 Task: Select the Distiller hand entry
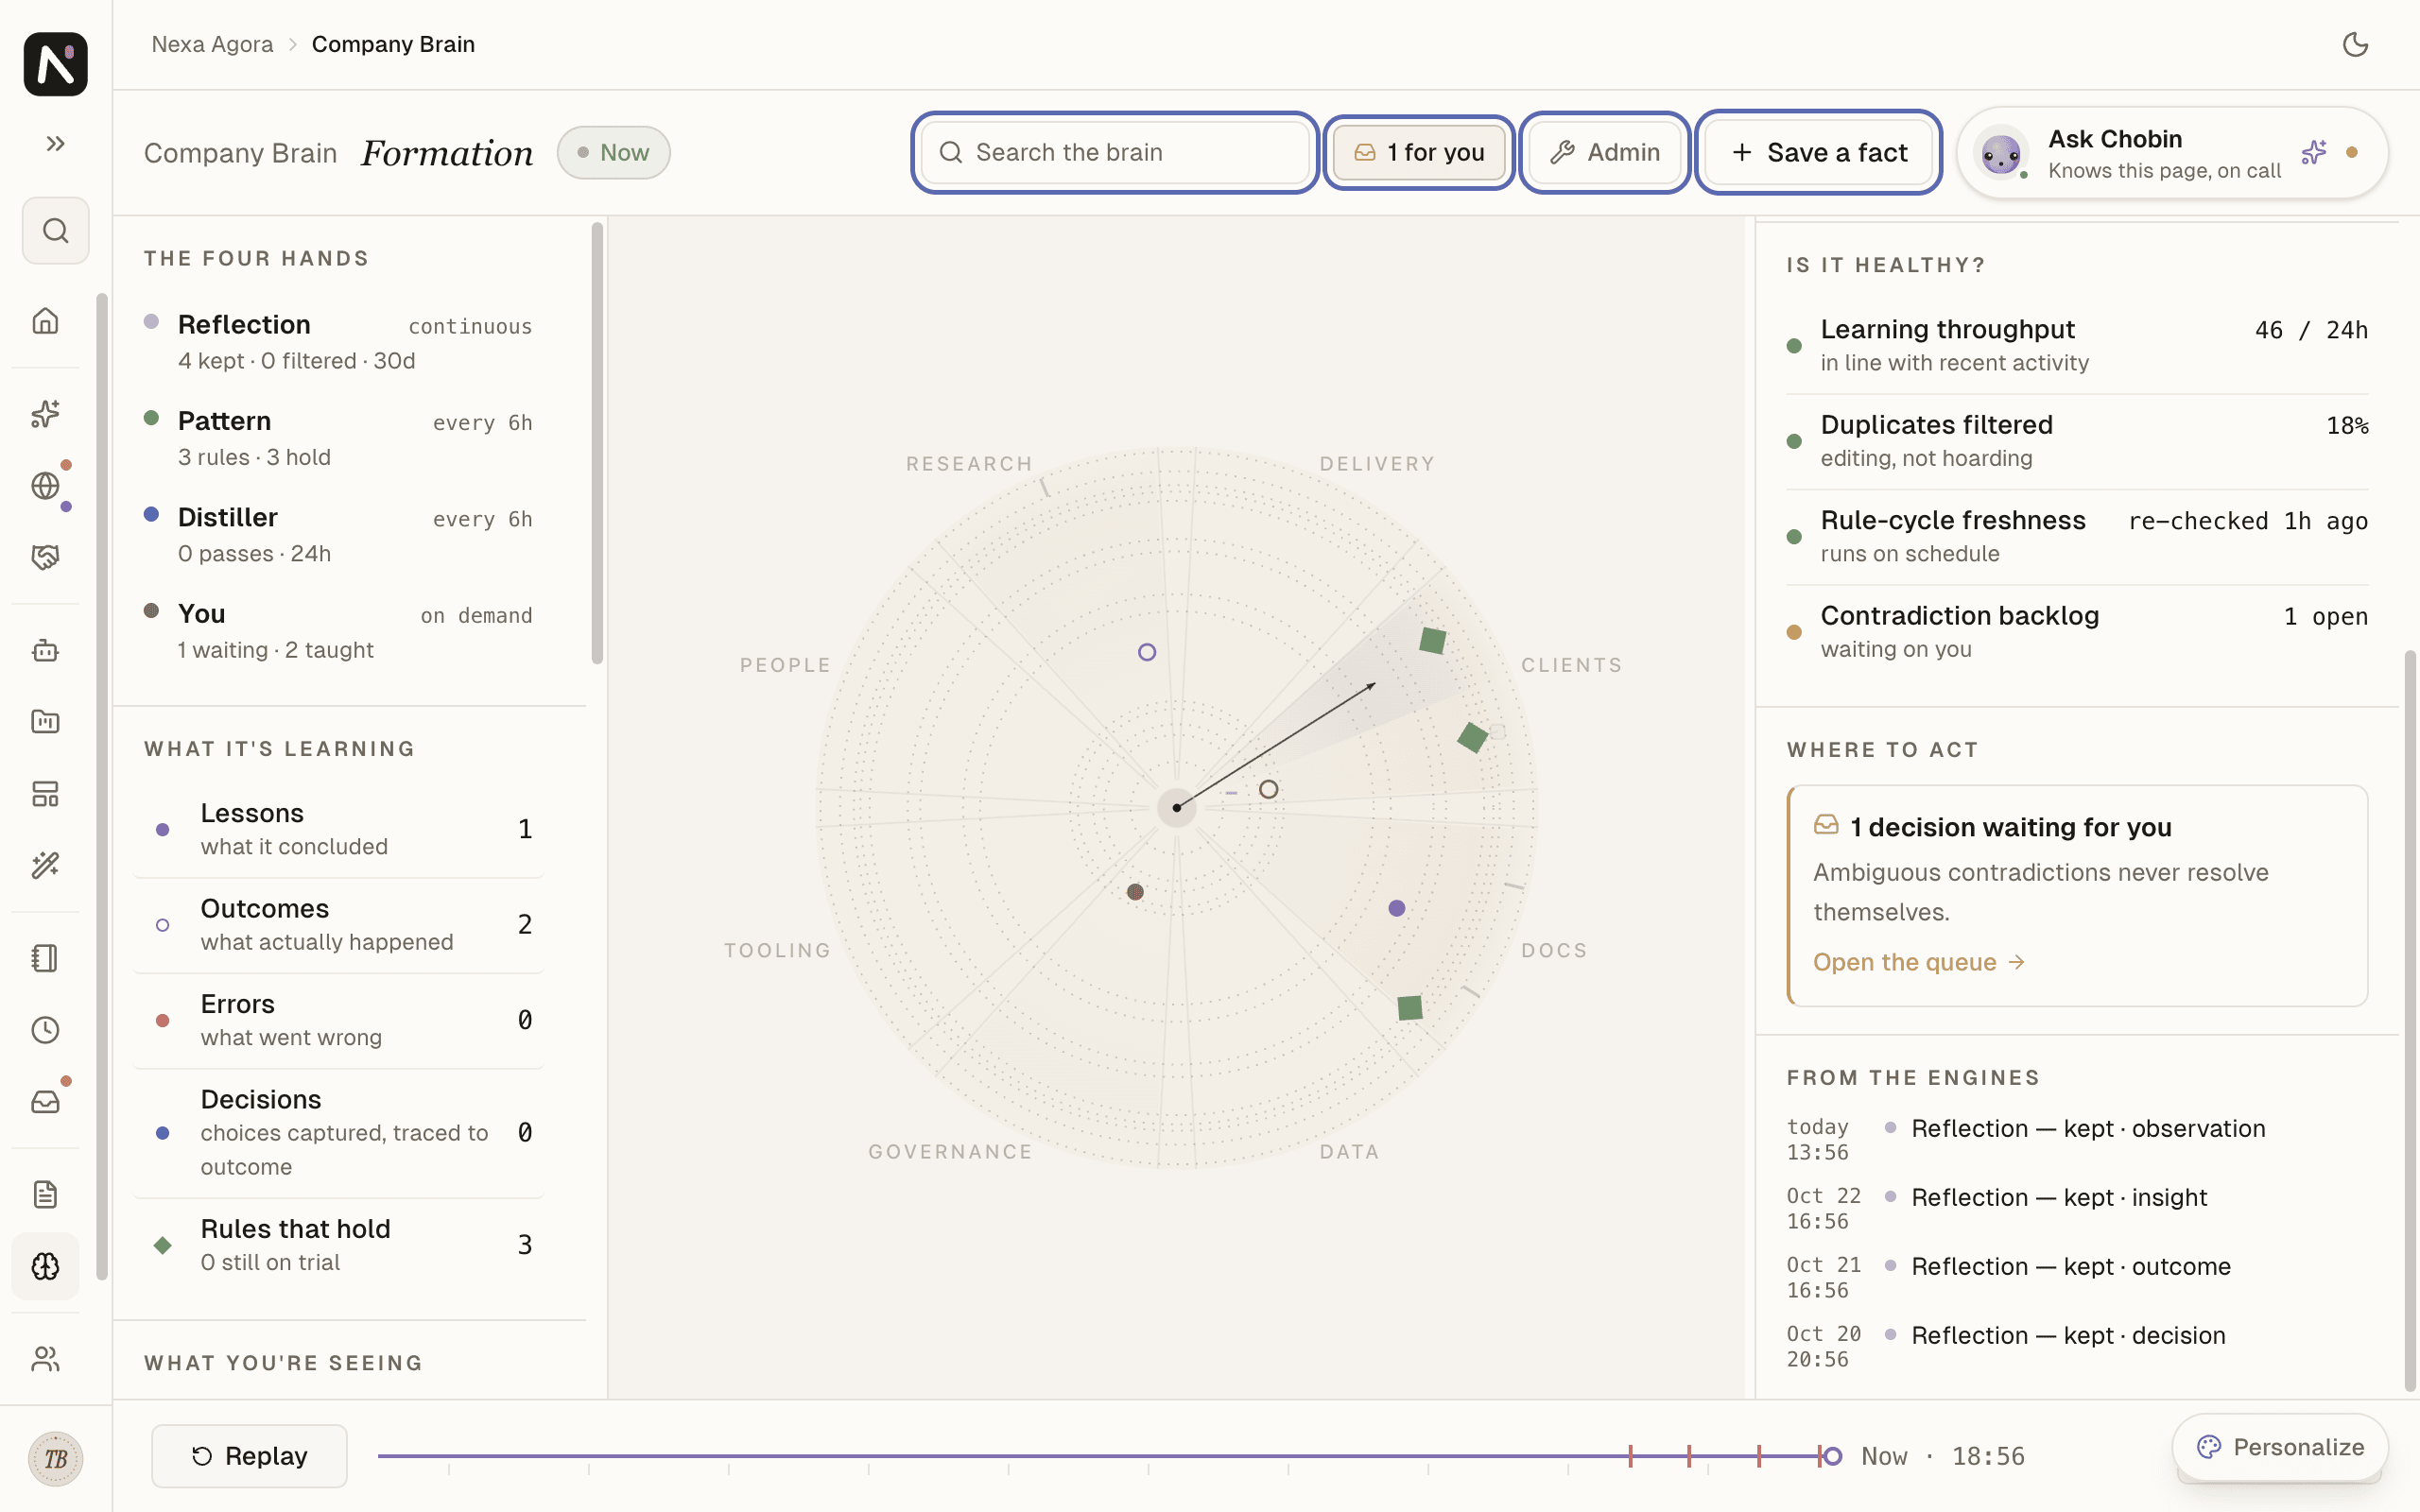pos(339,535)
